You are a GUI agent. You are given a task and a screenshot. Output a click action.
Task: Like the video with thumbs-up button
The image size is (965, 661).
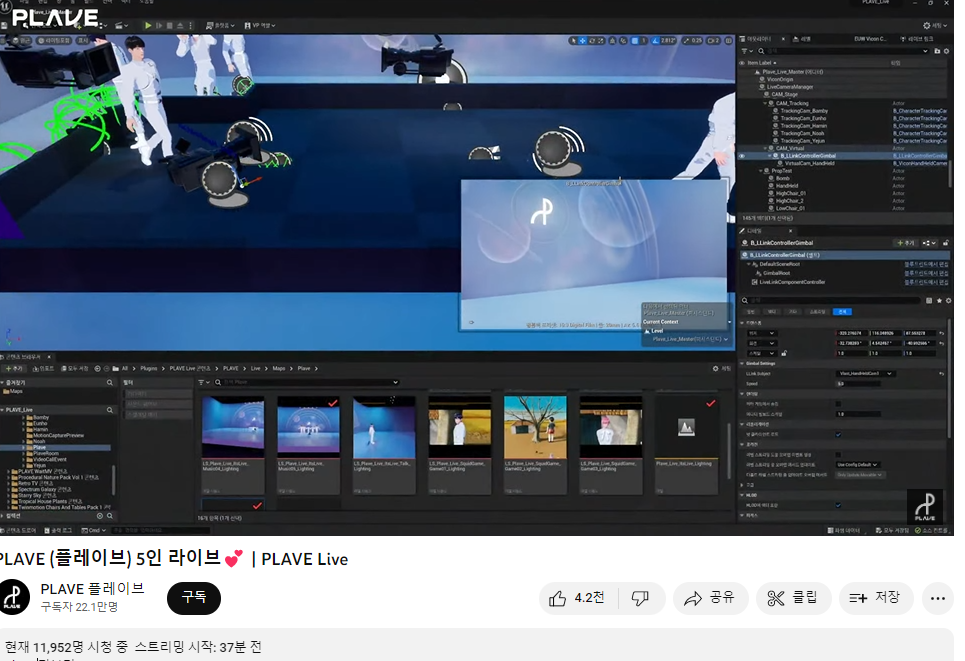[x=578, y=598]
